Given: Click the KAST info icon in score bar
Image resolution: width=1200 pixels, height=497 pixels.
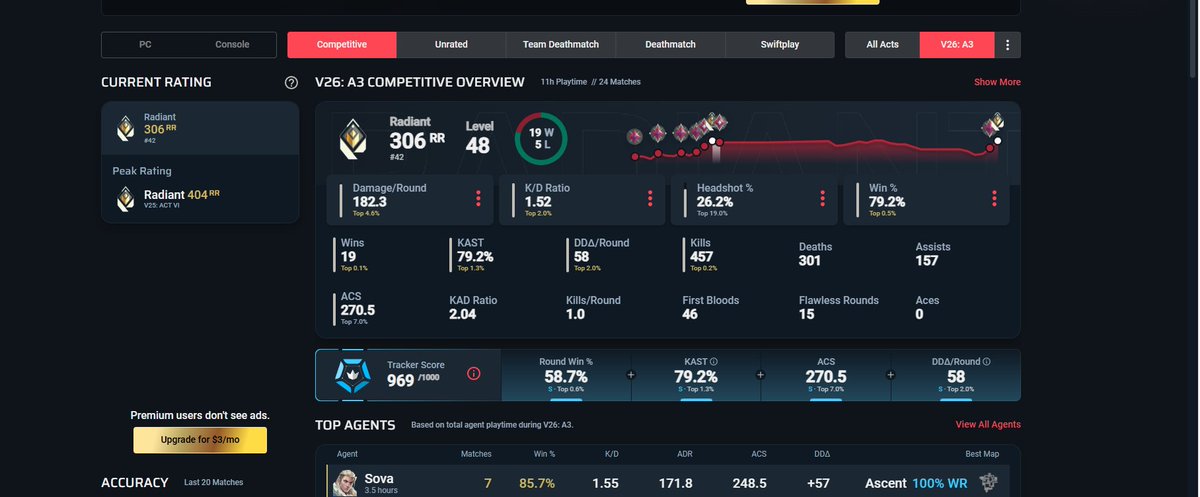Looking at the screenshot, I should 714,362.
